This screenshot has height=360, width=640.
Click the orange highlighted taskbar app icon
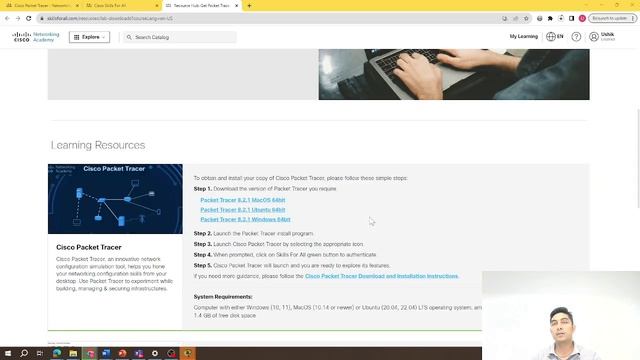point(188,353)
